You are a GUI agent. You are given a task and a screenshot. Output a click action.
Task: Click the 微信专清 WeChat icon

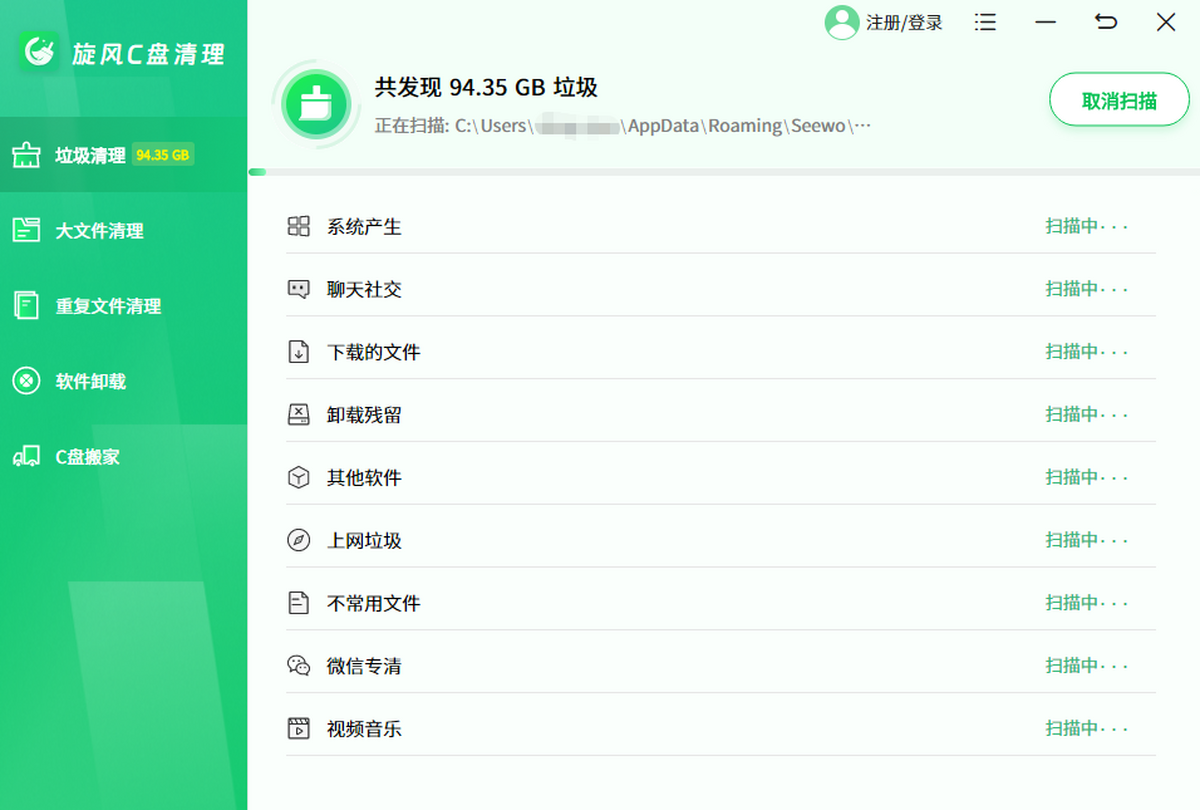point(298,666)
